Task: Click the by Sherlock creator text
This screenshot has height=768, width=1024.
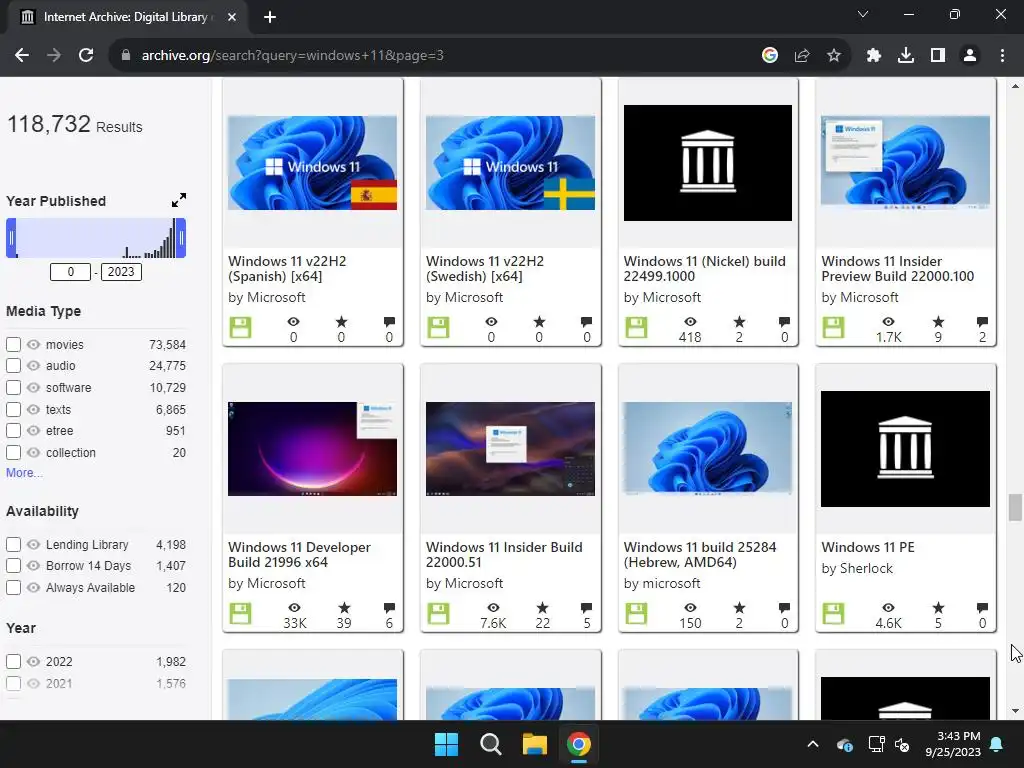Action: pos(857,568)
